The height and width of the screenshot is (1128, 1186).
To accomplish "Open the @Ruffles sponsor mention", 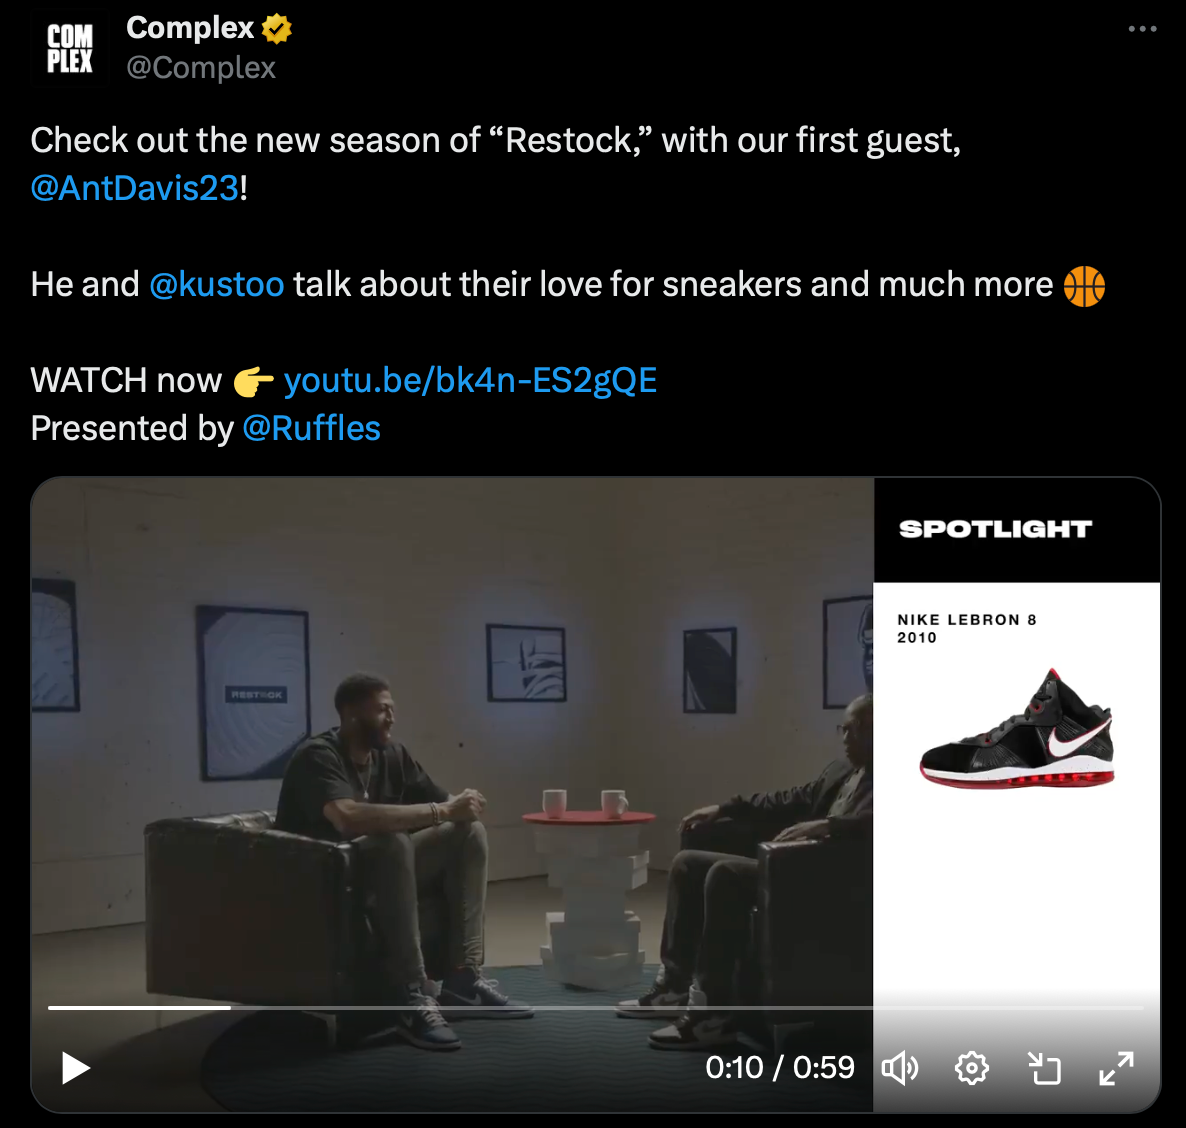I will pos(312,428).
